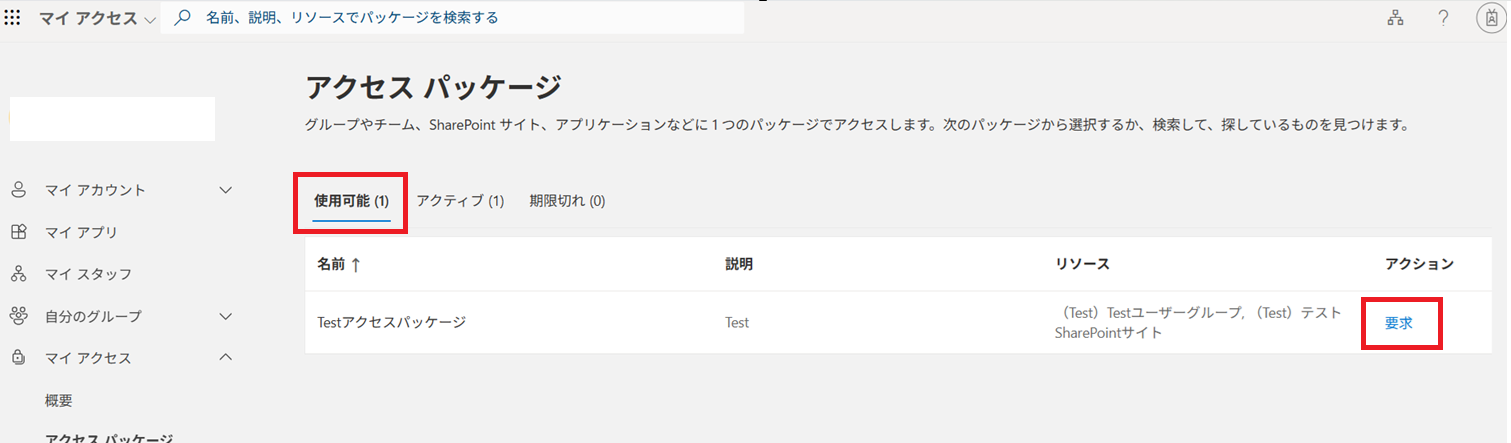Click the マイ スタッフ people icon
The height and width of the screenshot is (443, 1511).
(18, 274)
